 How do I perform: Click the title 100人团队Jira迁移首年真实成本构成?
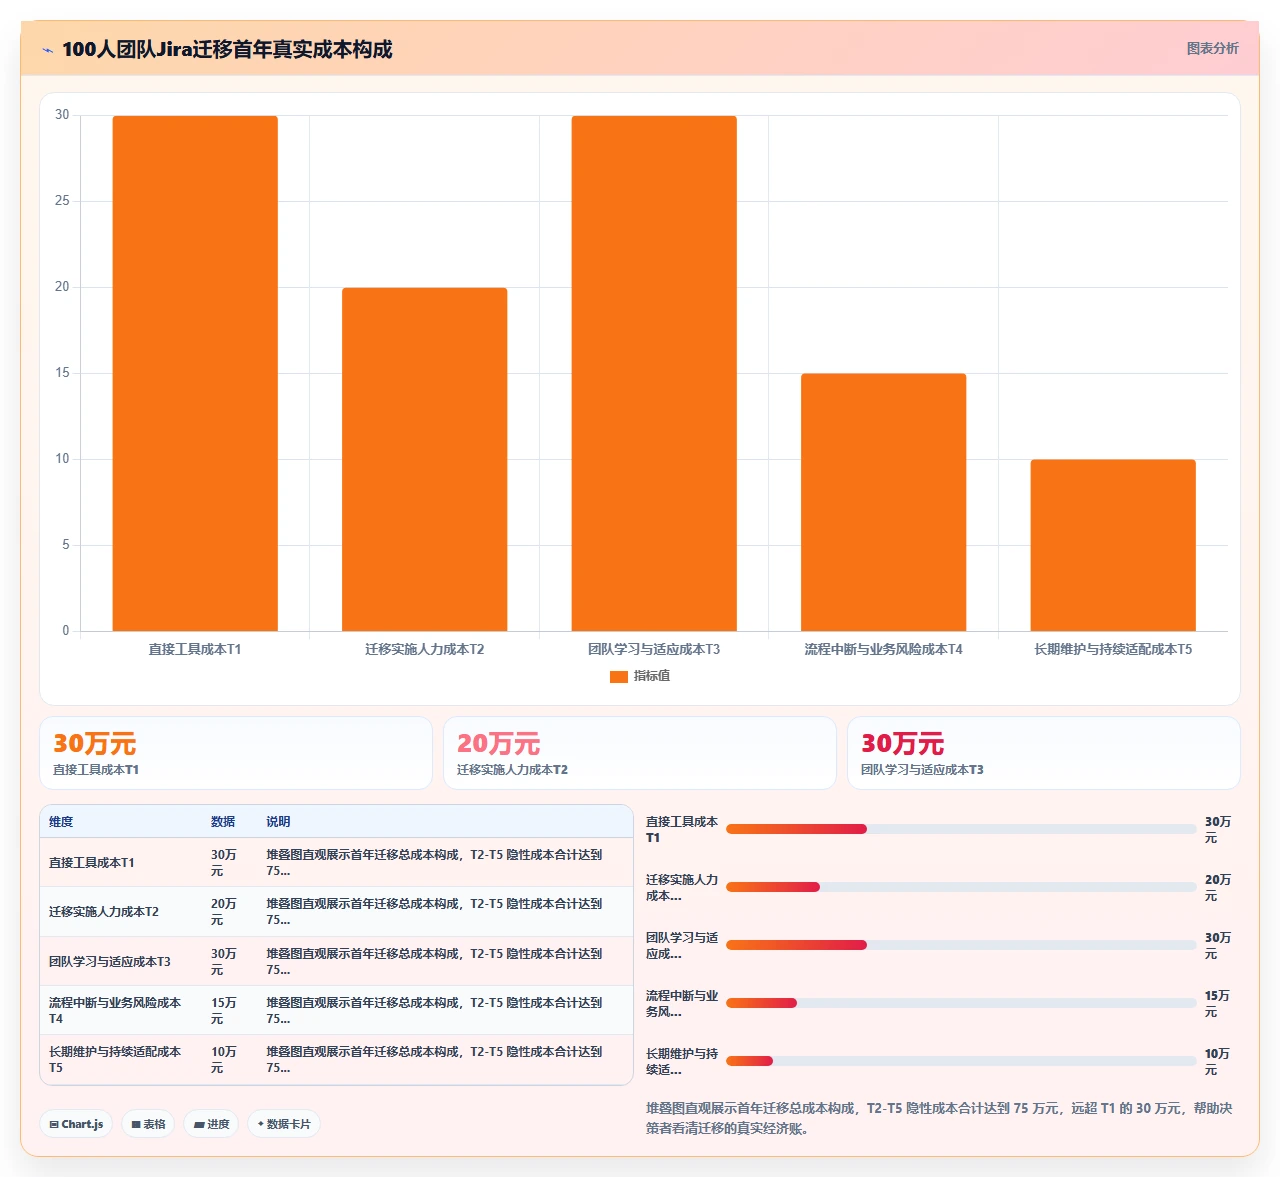click(227, 49)
